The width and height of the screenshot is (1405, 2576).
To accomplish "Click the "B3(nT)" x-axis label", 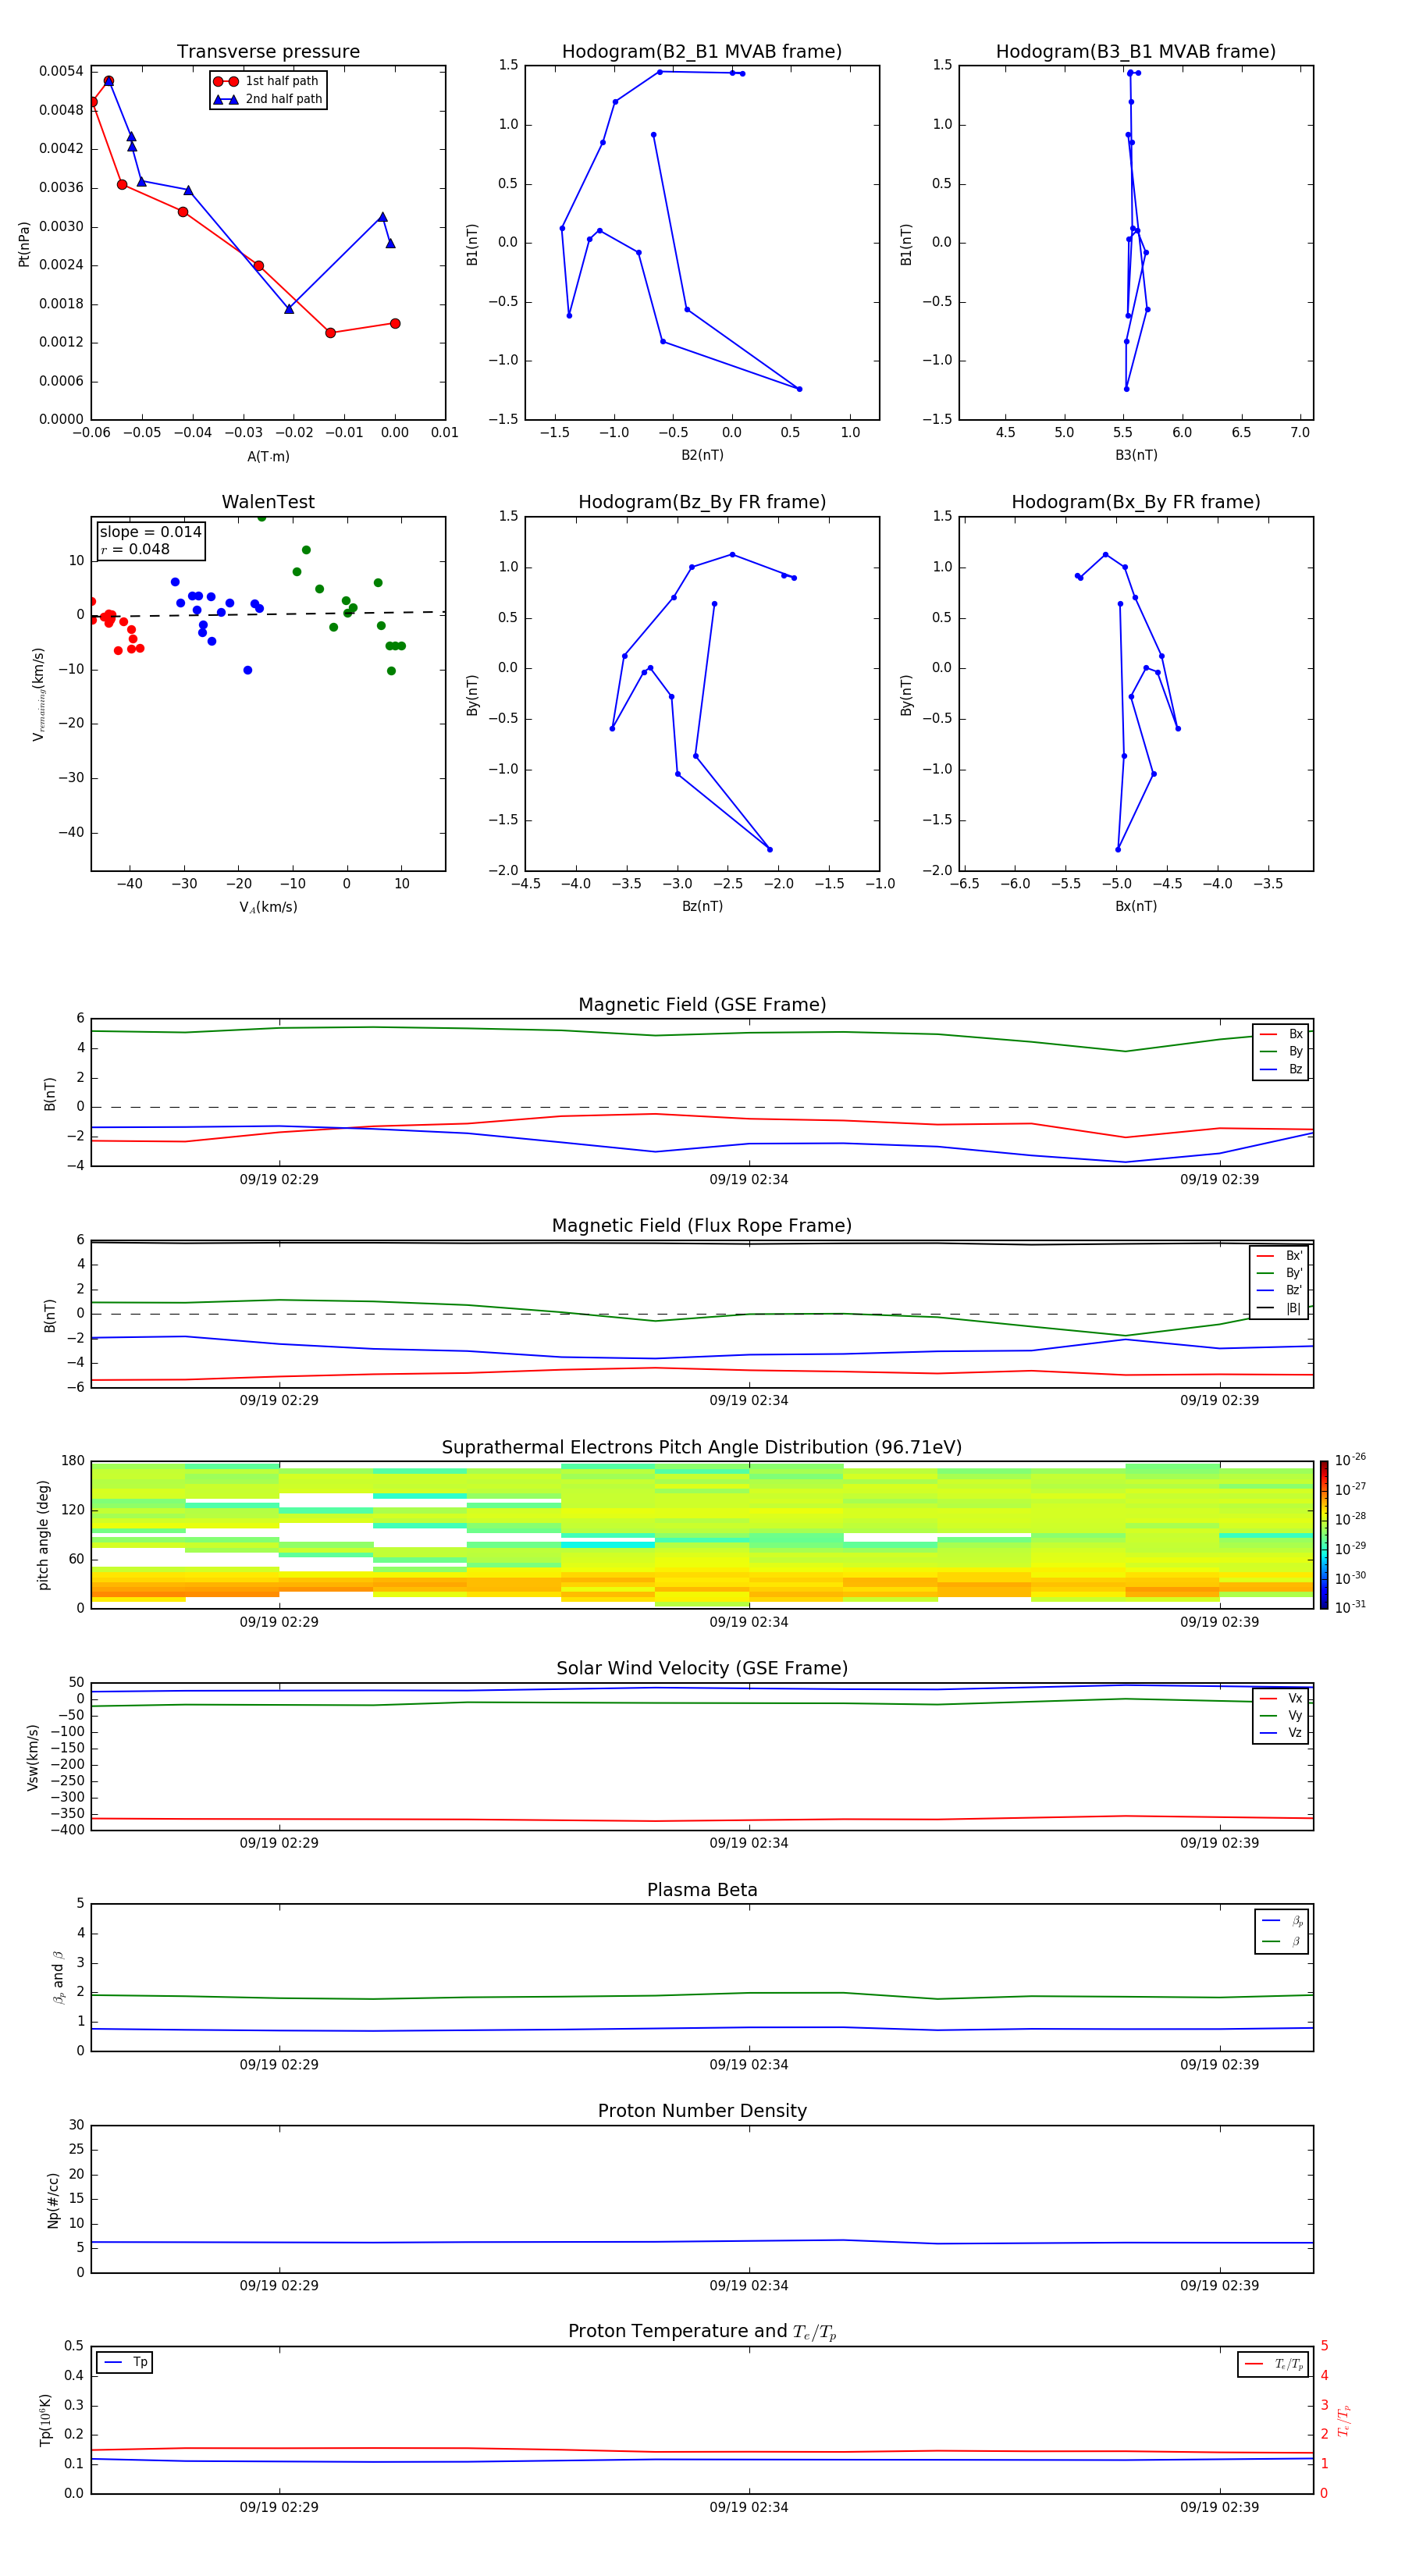I will (x=1136, y=455).
